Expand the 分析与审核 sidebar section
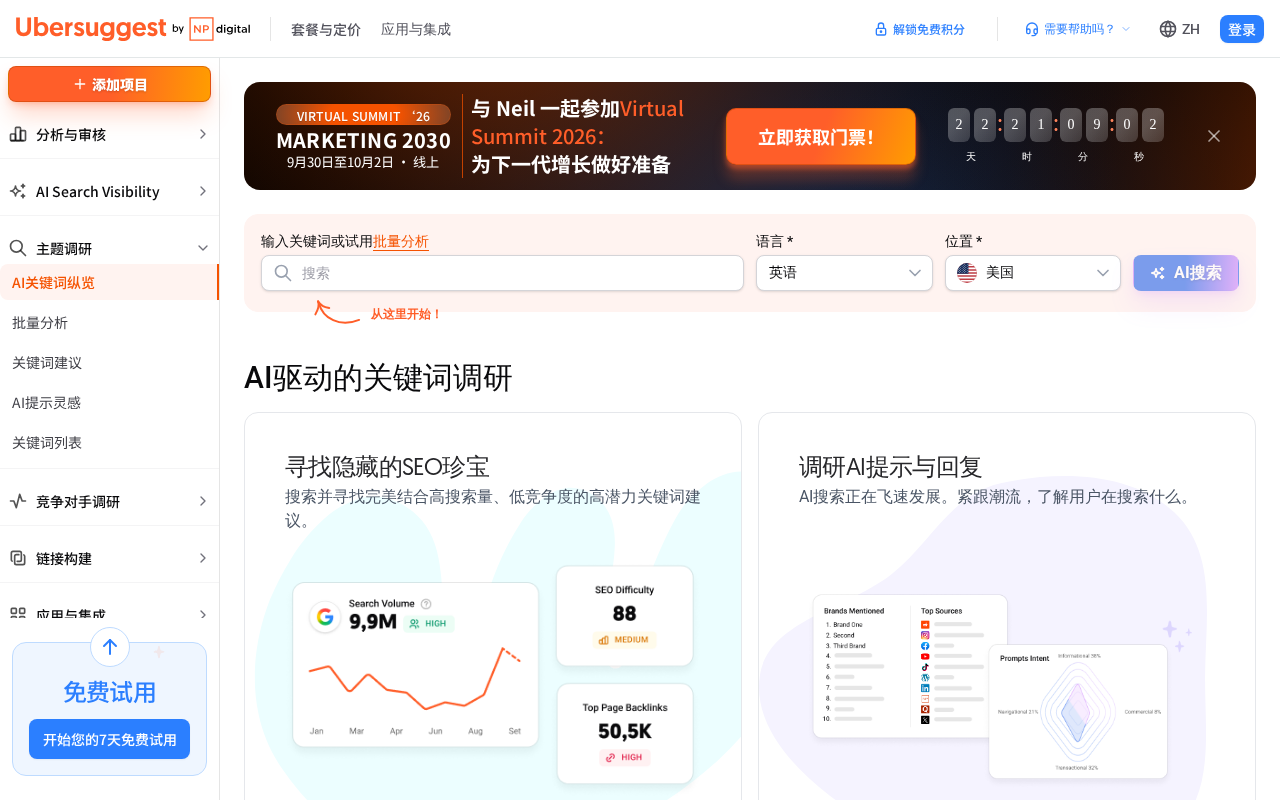 (x=203, y=134)
